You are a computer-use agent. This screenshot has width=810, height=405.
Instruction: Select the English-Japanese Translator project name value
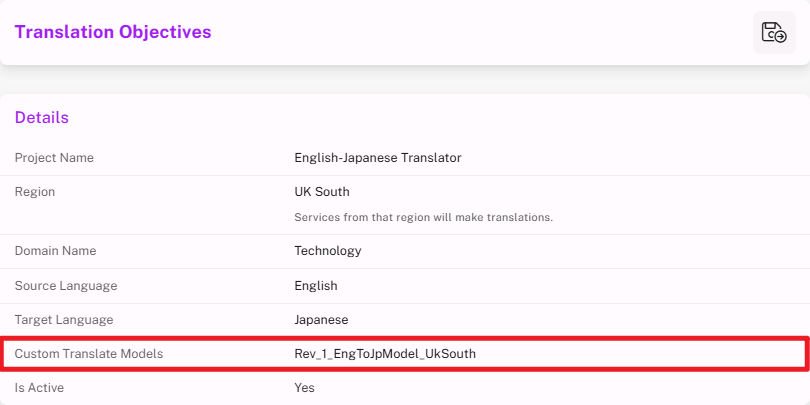click(x=377, y=158)
